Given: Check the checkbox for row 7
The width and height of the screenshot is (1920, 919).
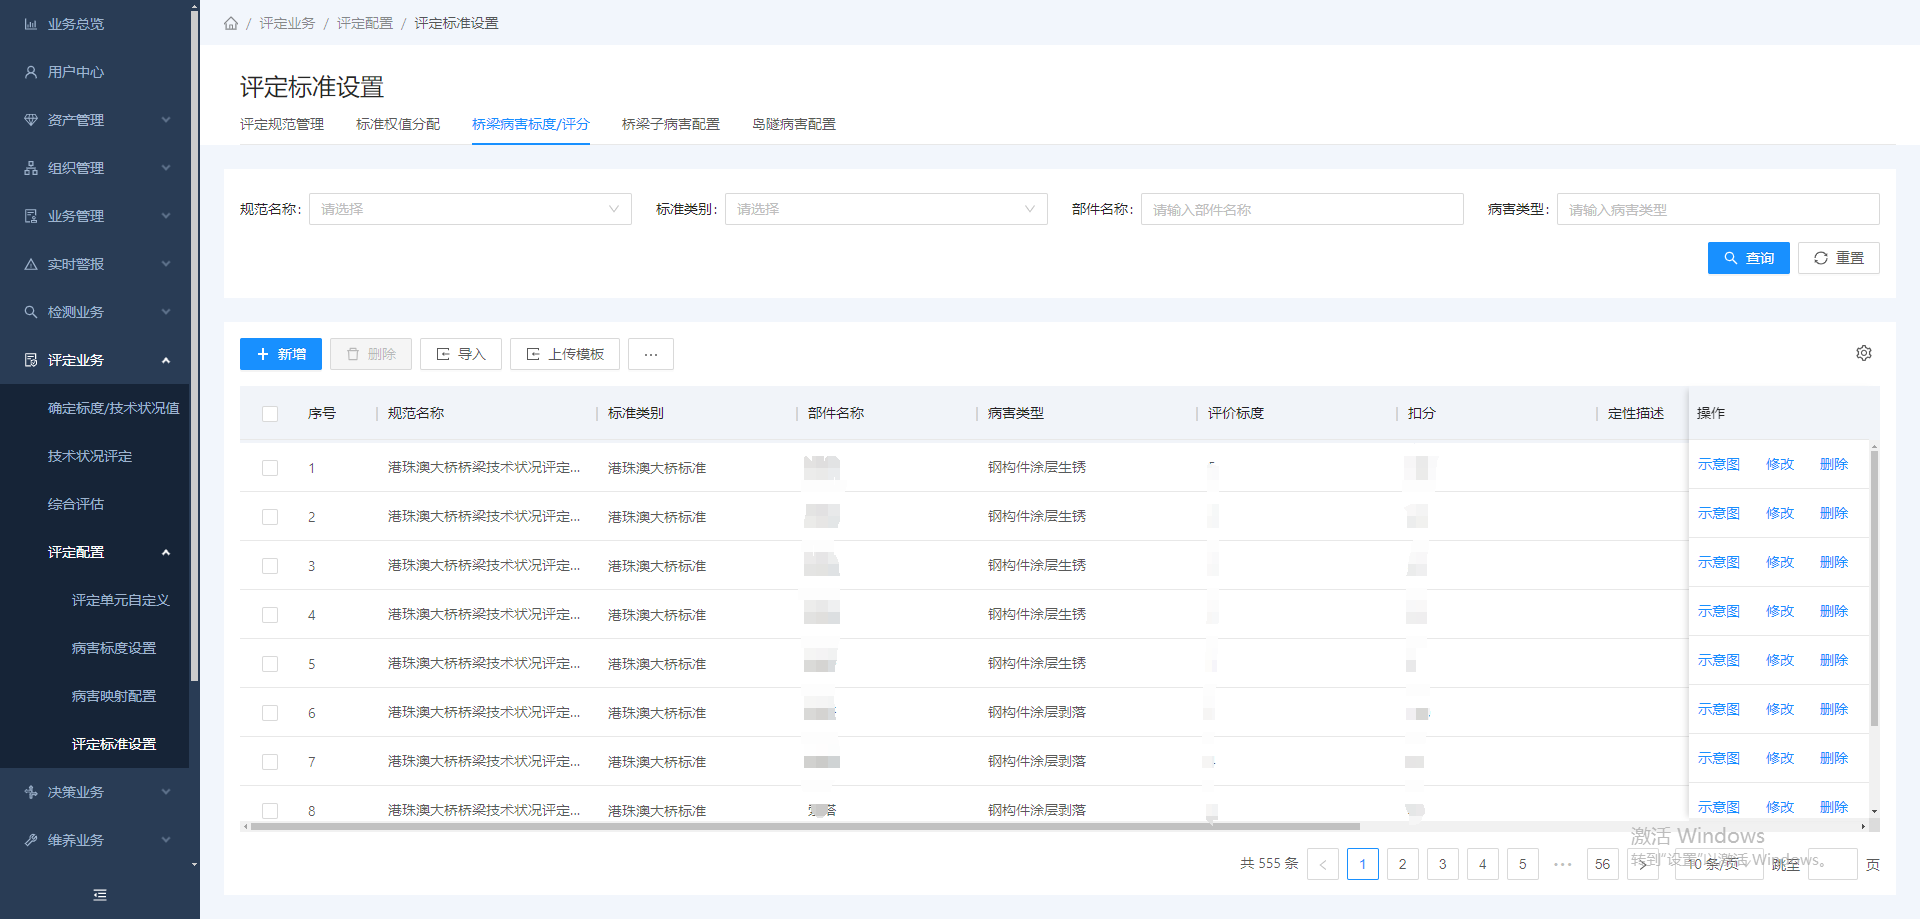Looking at the screenshot, I should point(270,762).
